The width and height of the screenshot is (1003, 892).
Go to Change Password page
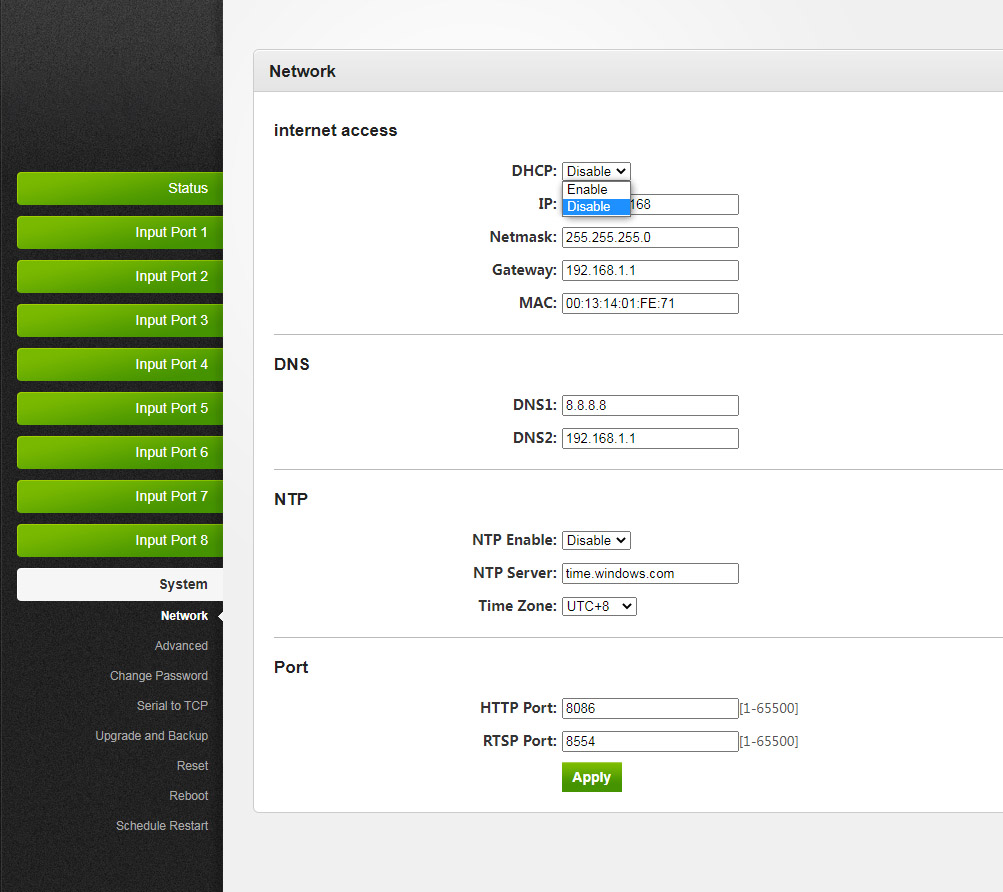point(159,676)
